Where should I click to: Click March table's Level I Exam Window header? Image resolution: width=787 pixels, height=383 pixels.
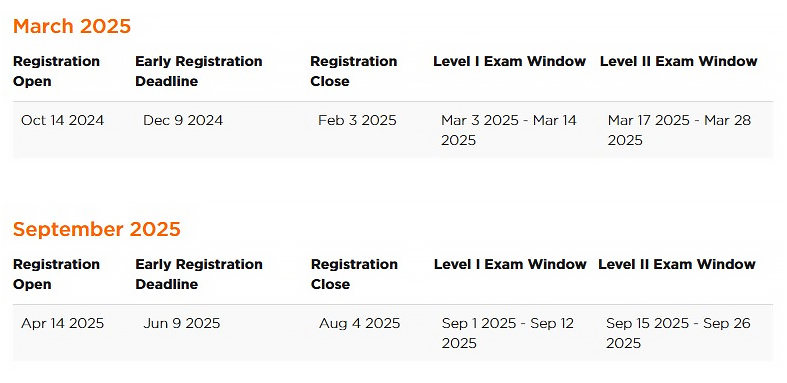click(x=509, y=61)
